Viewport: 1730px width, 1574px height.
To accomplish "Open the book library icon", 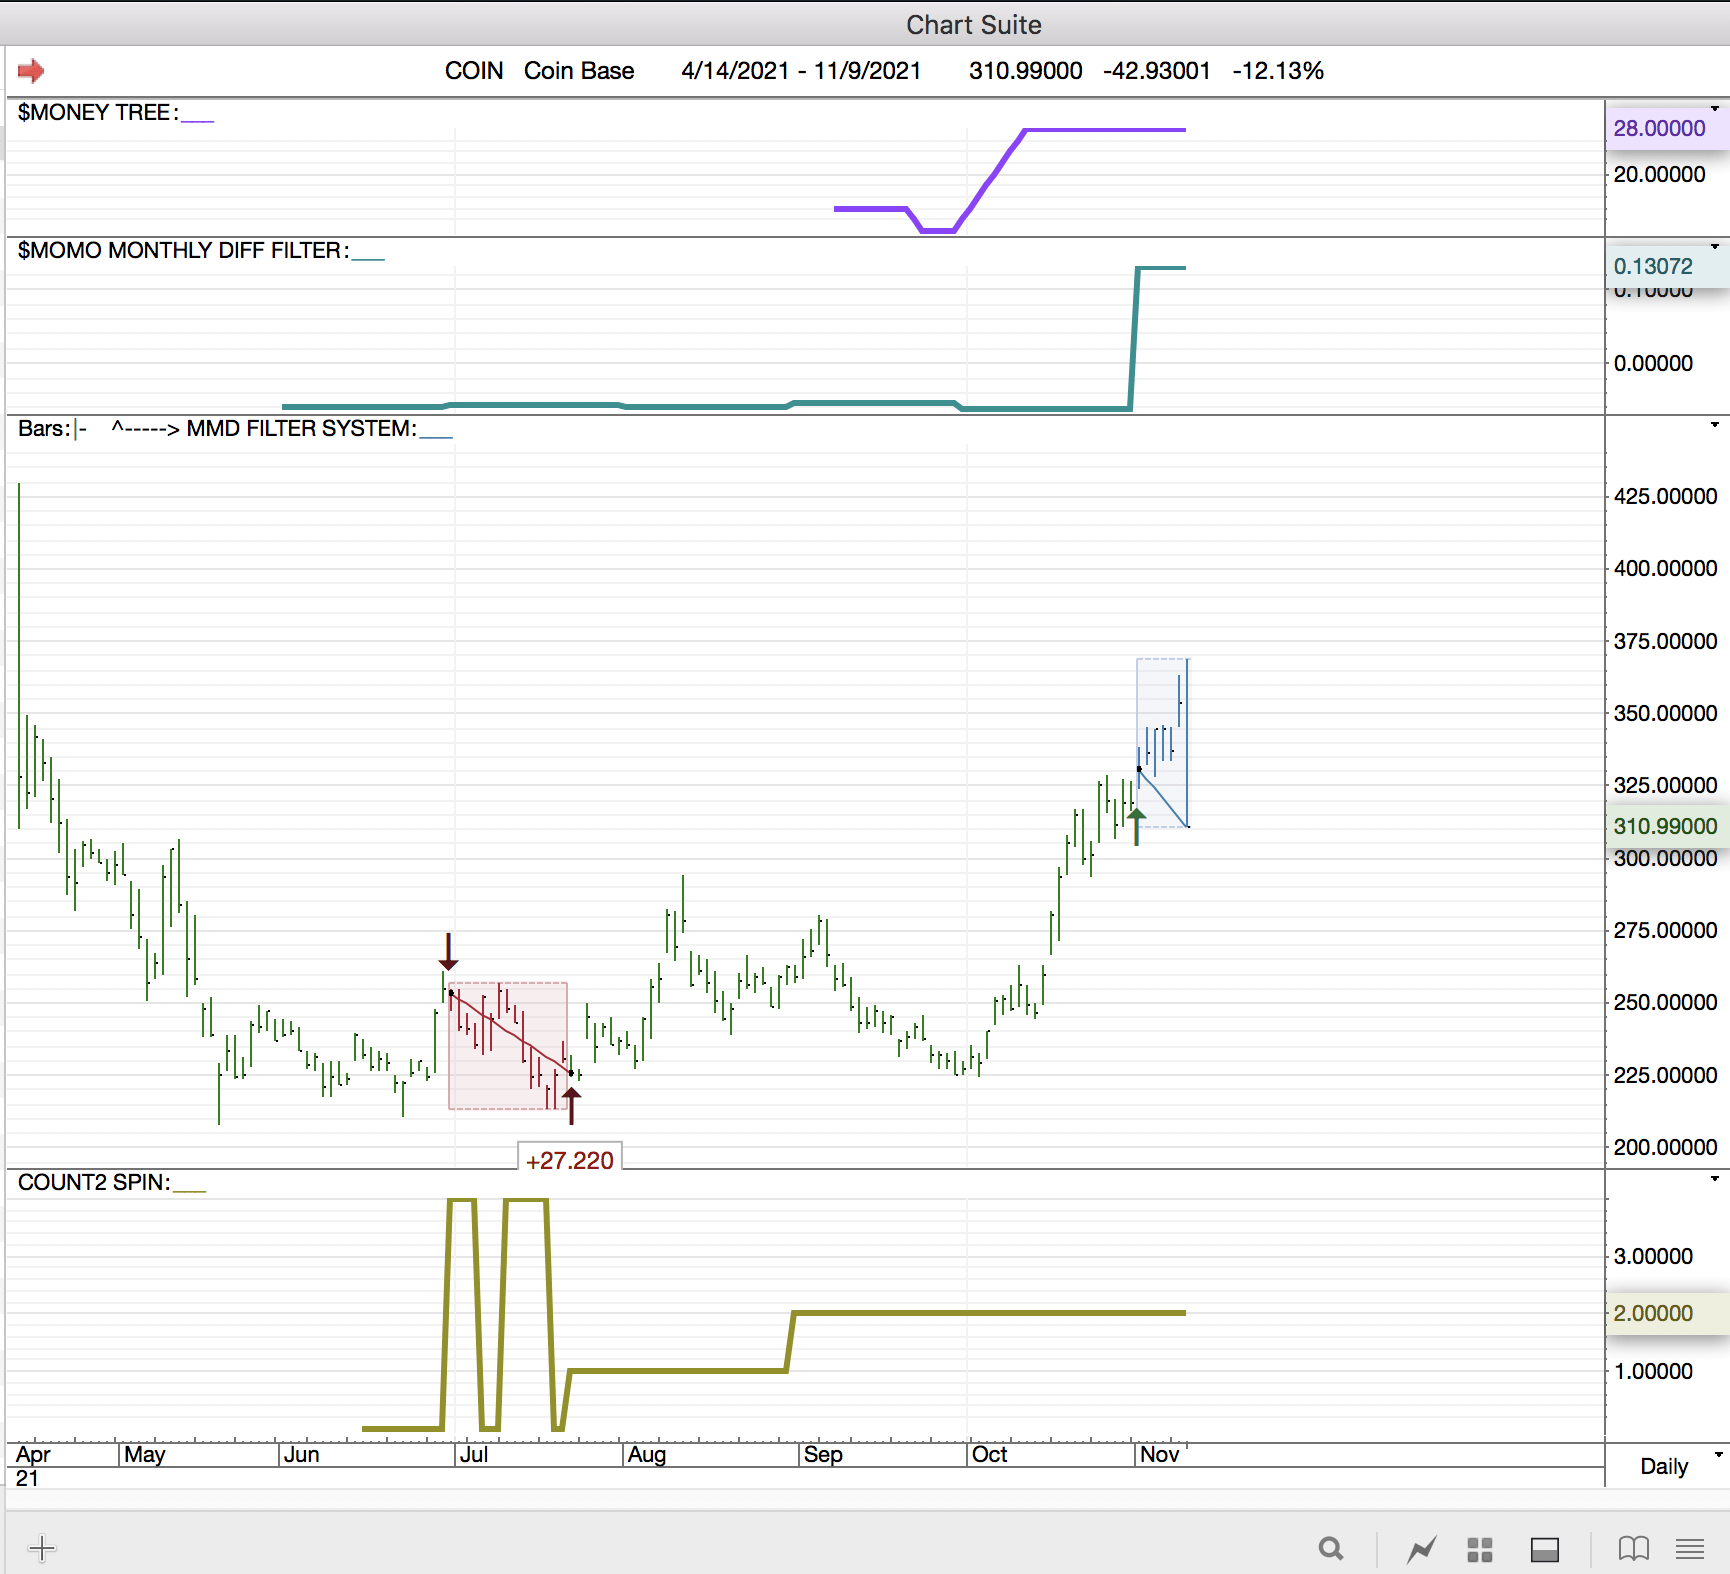I will pyautogui.click(x=1633, y=1549).
